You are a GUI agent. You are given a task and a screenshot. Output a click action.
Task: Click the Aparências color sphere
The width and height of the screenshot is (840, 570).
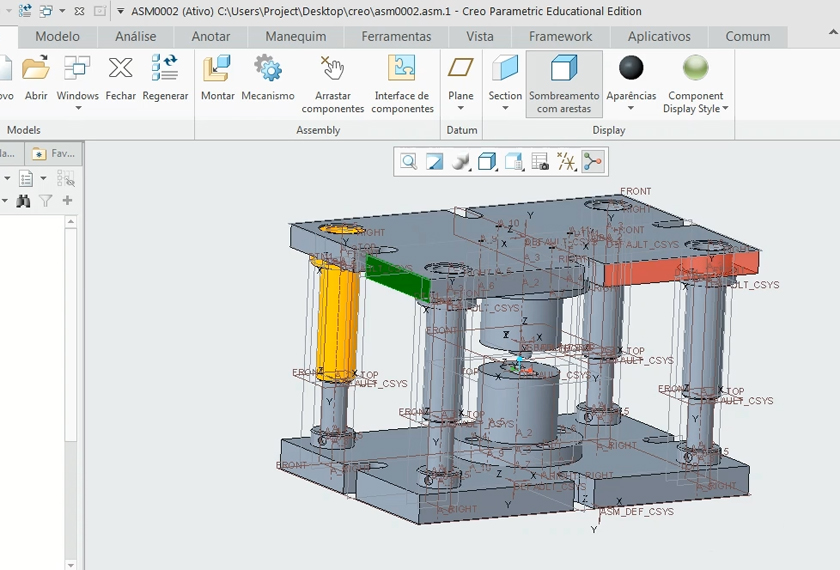(631, 68)
